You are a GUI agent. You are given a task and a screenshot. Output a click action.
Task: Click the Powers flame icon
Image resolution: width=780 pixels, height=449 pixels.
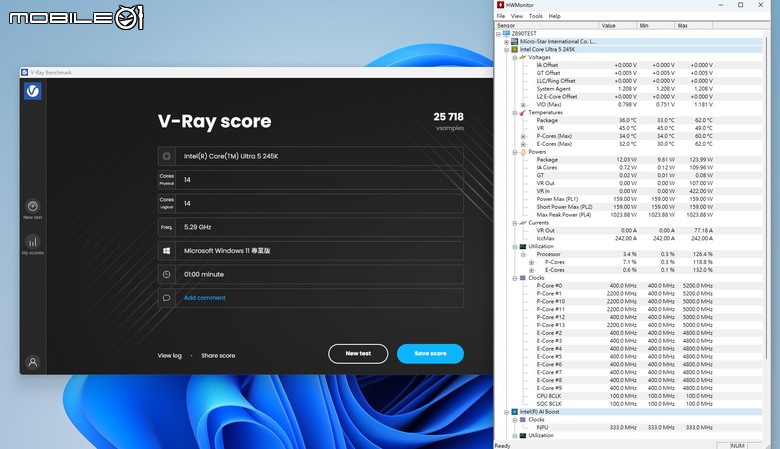[x=523, y=152]
